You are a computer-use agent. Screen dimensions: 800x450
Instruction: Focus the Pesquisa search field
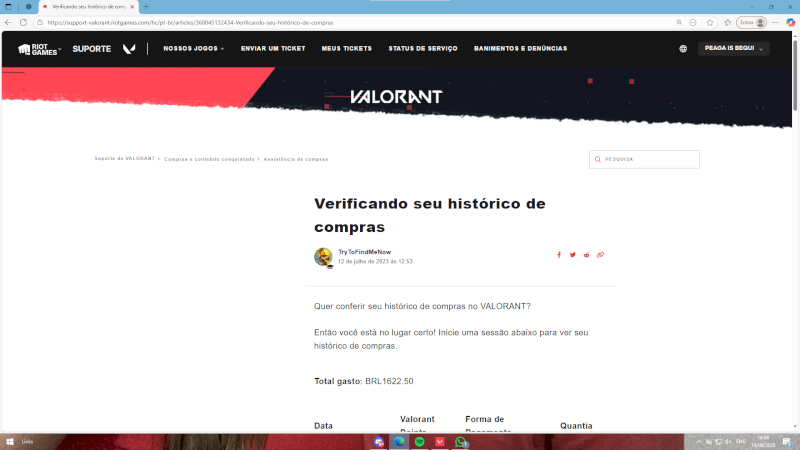coord(644,159)
